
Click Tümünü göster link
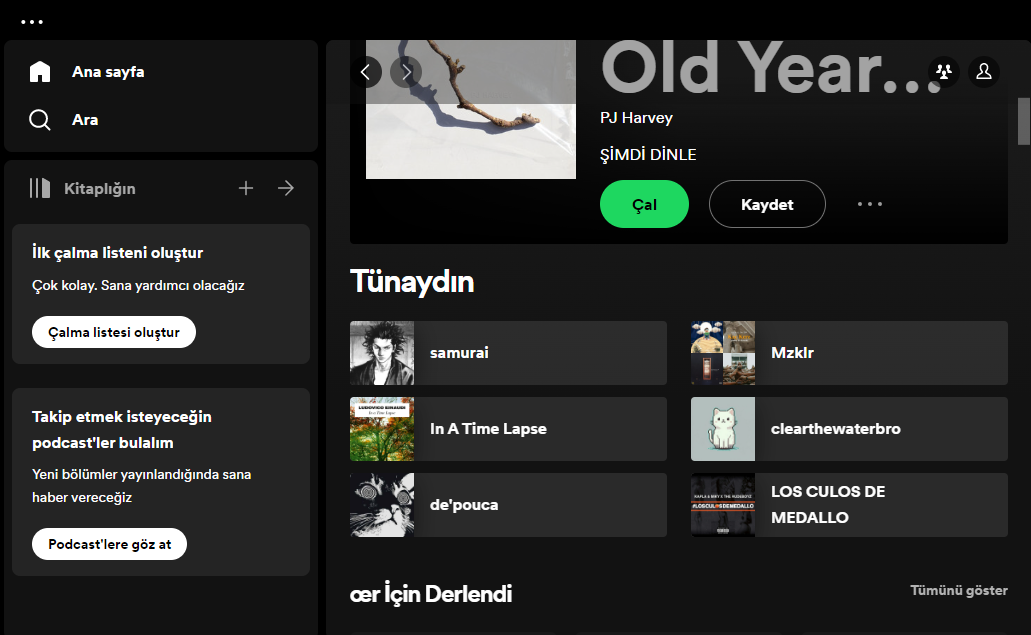959,590
